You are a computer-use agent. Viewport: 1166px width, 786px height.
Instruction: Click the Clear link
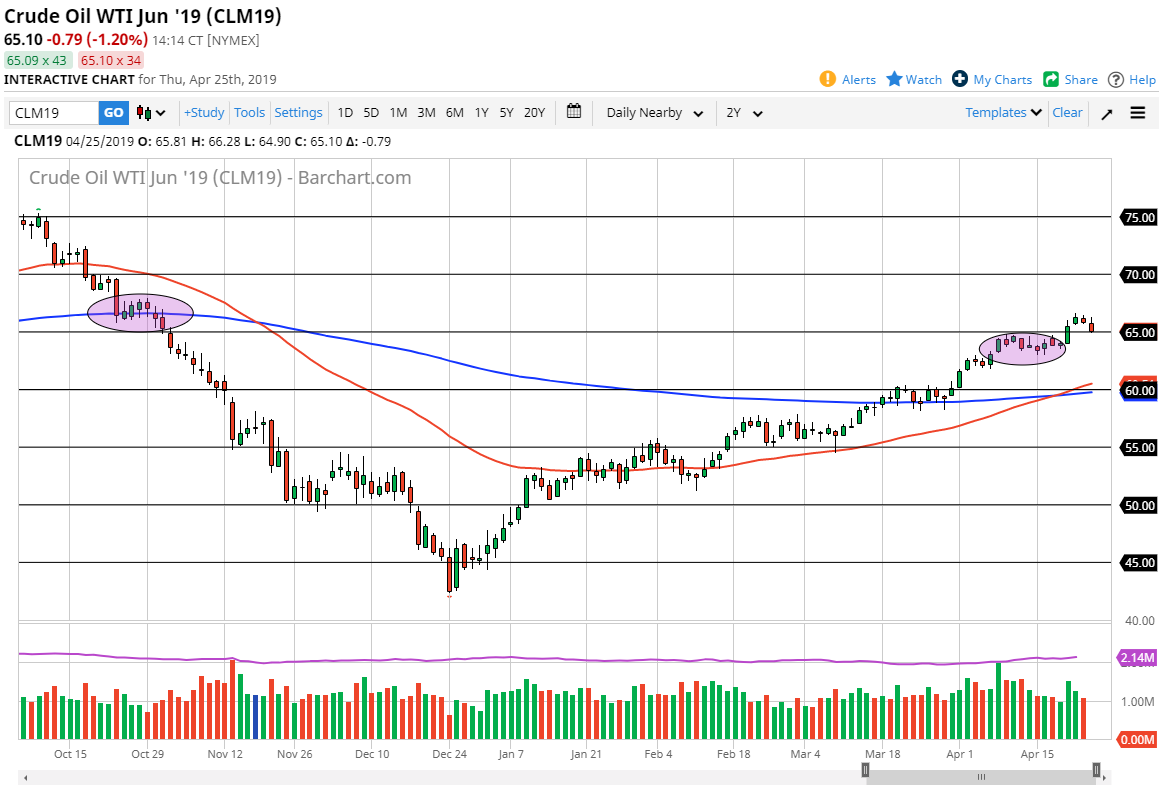(x=1067, y=113)
